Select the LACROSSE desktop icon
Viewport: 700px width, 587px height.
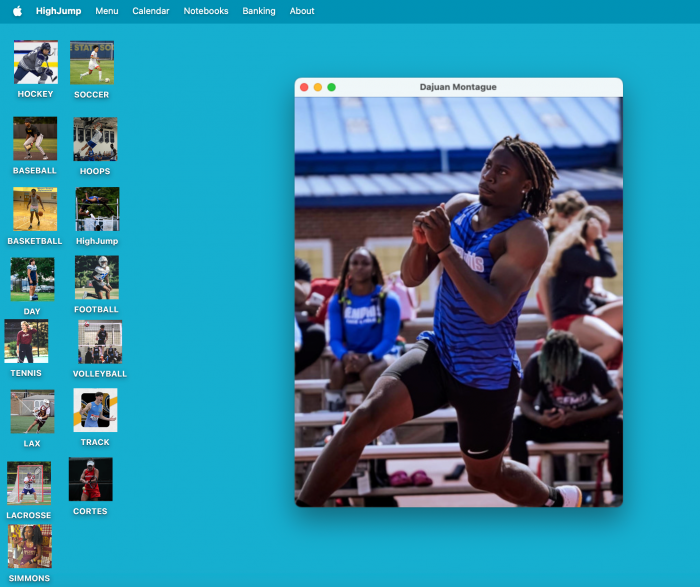click(x=29, y=483)
